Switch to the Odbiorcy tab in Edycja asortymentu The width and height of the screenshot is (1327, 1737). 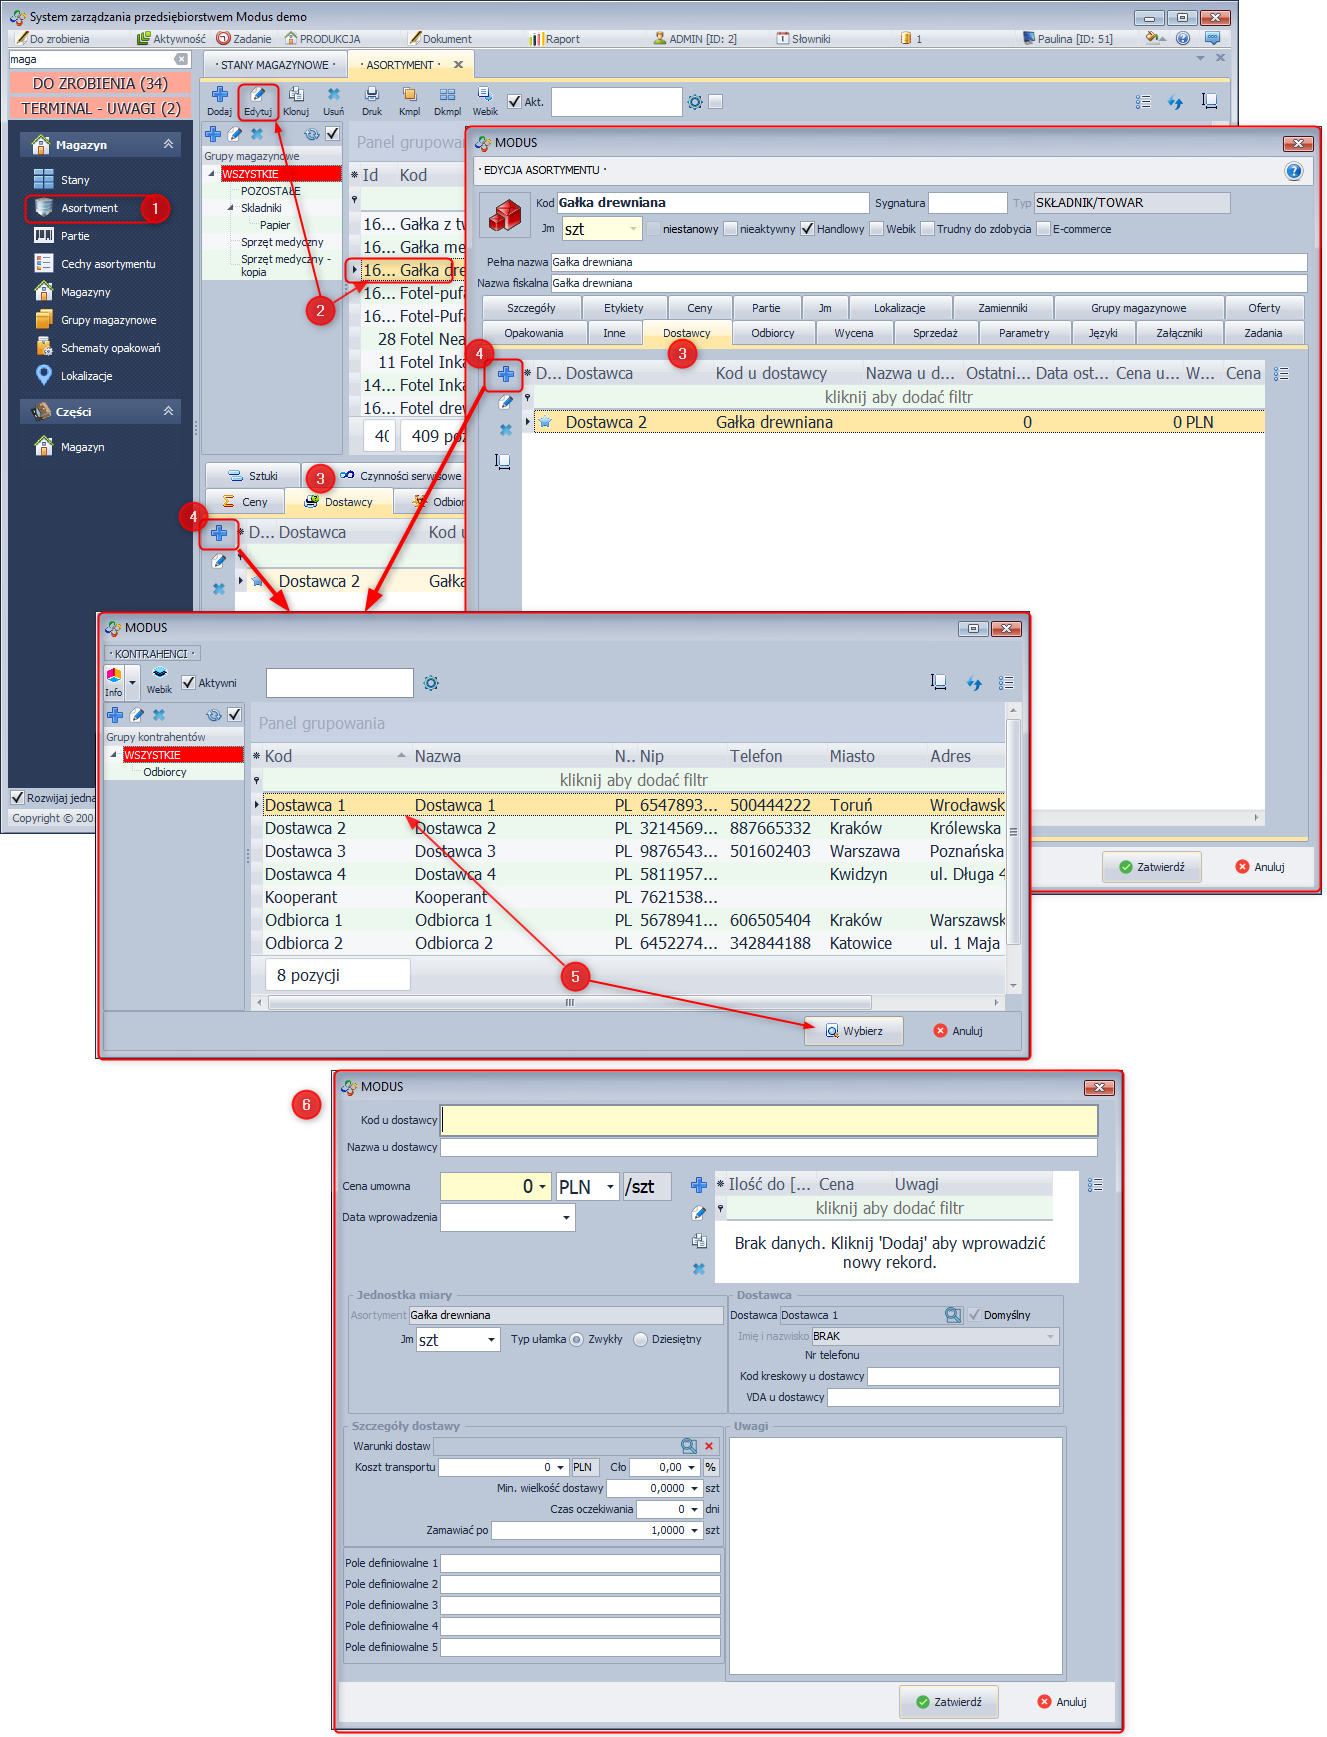coord(773,333)
